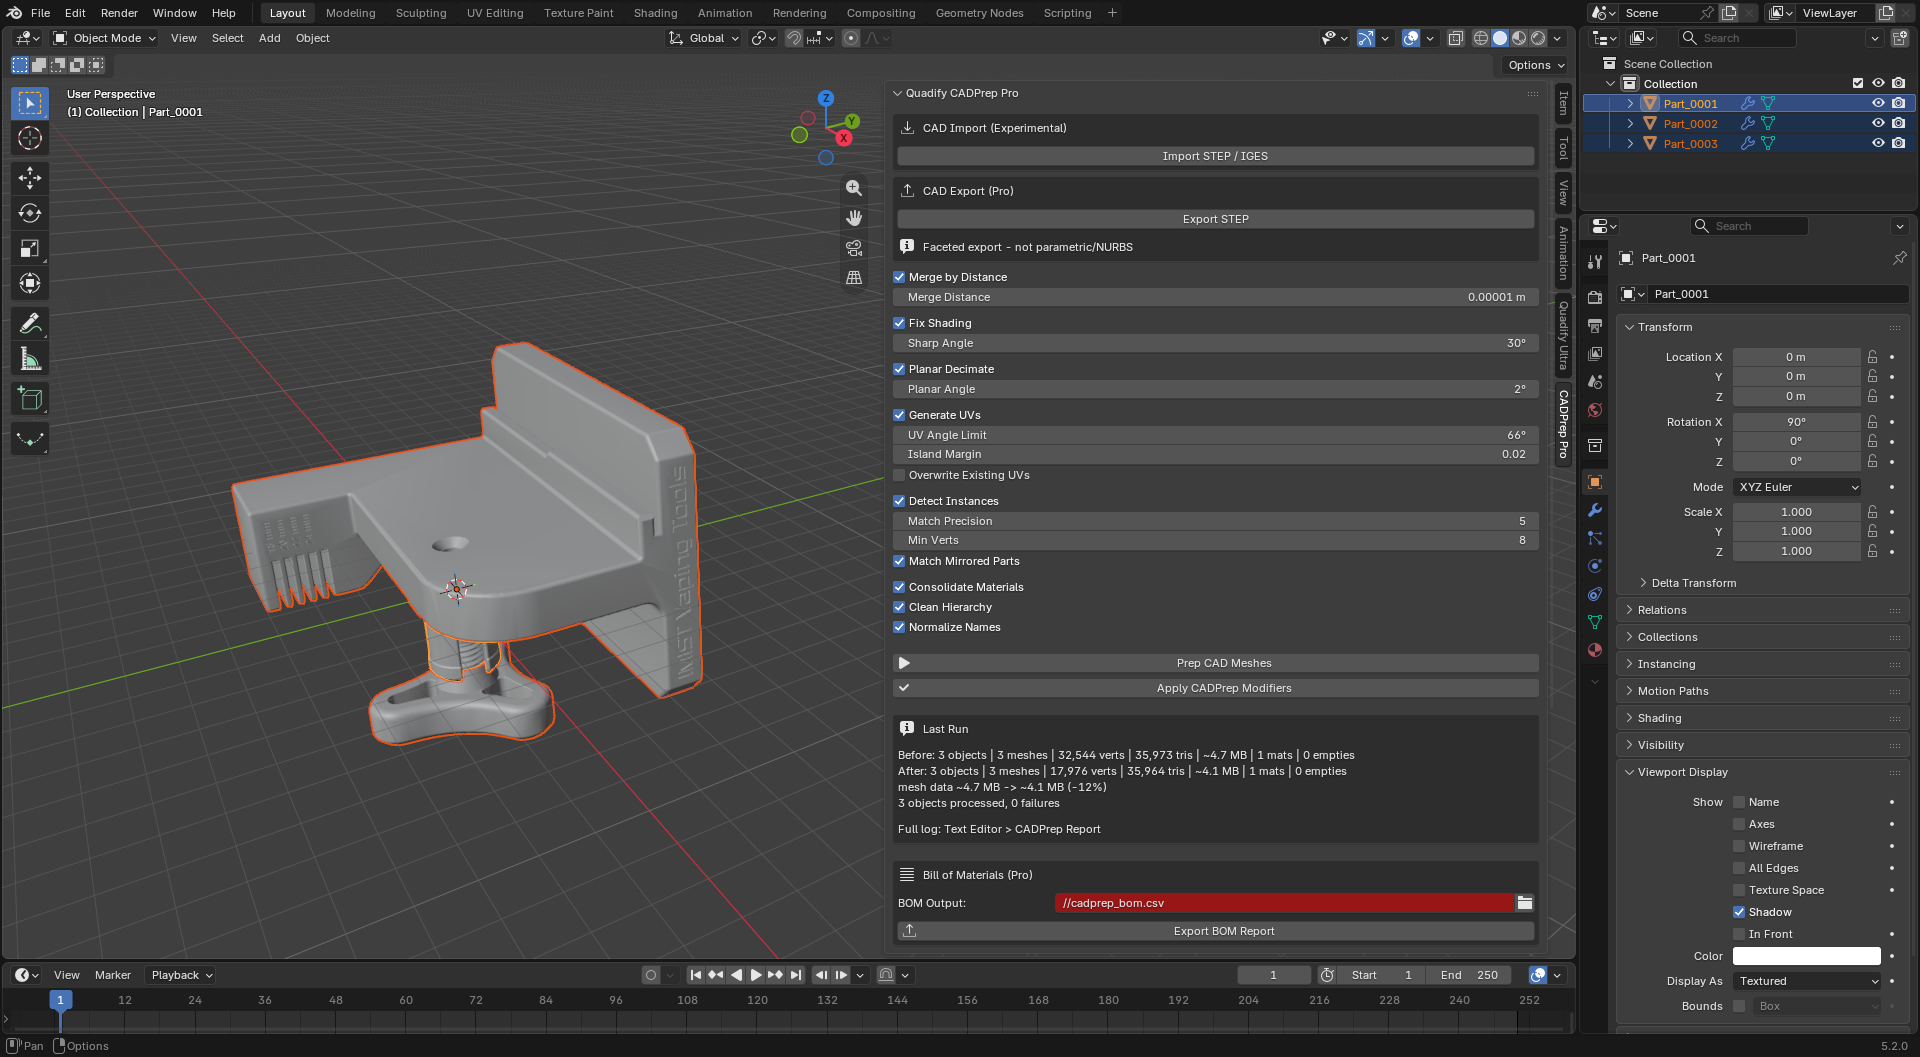Open the Display As Textured dropdown

click(x=1807, y=981)
